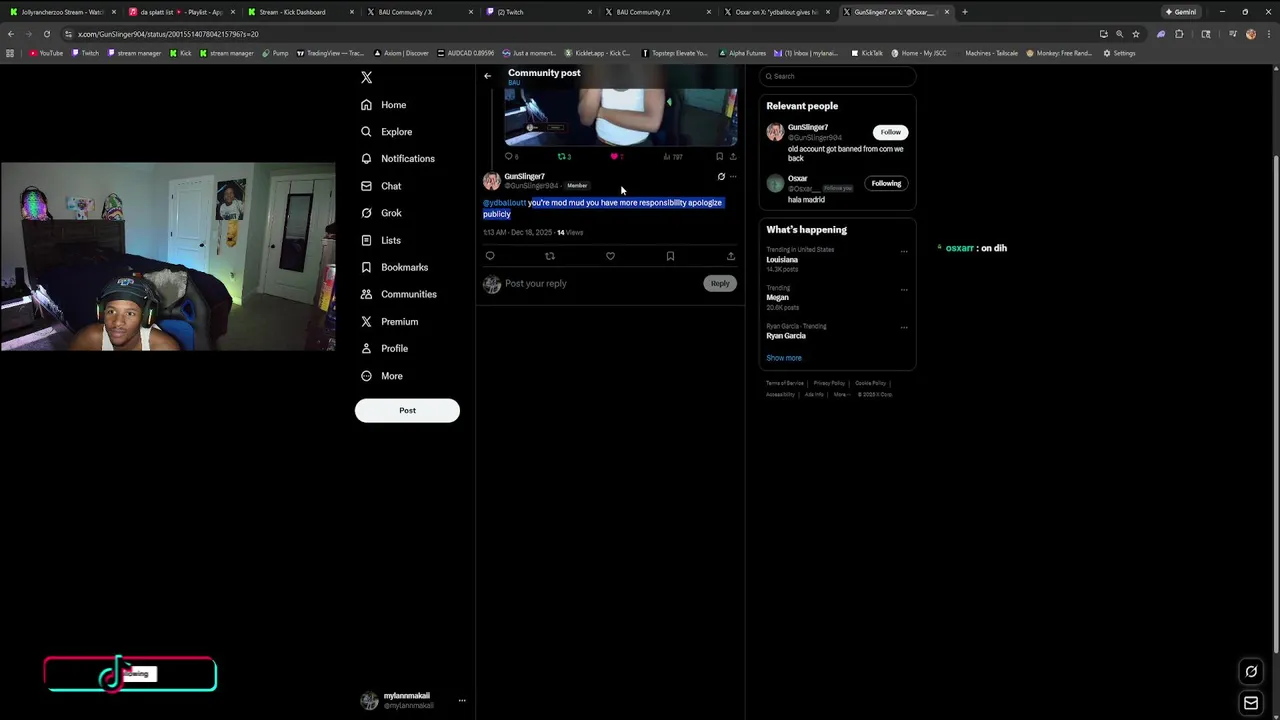Click Show more under What's happening
The height and width of the screenshot is (720, 1280).
[x=784, y=358]
